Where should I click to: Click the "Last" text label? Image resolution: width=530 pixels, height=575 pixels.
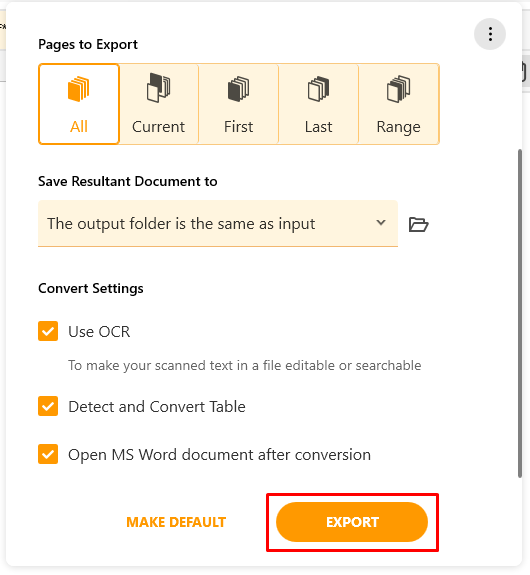pyautogui.click(x=318, y=127)
